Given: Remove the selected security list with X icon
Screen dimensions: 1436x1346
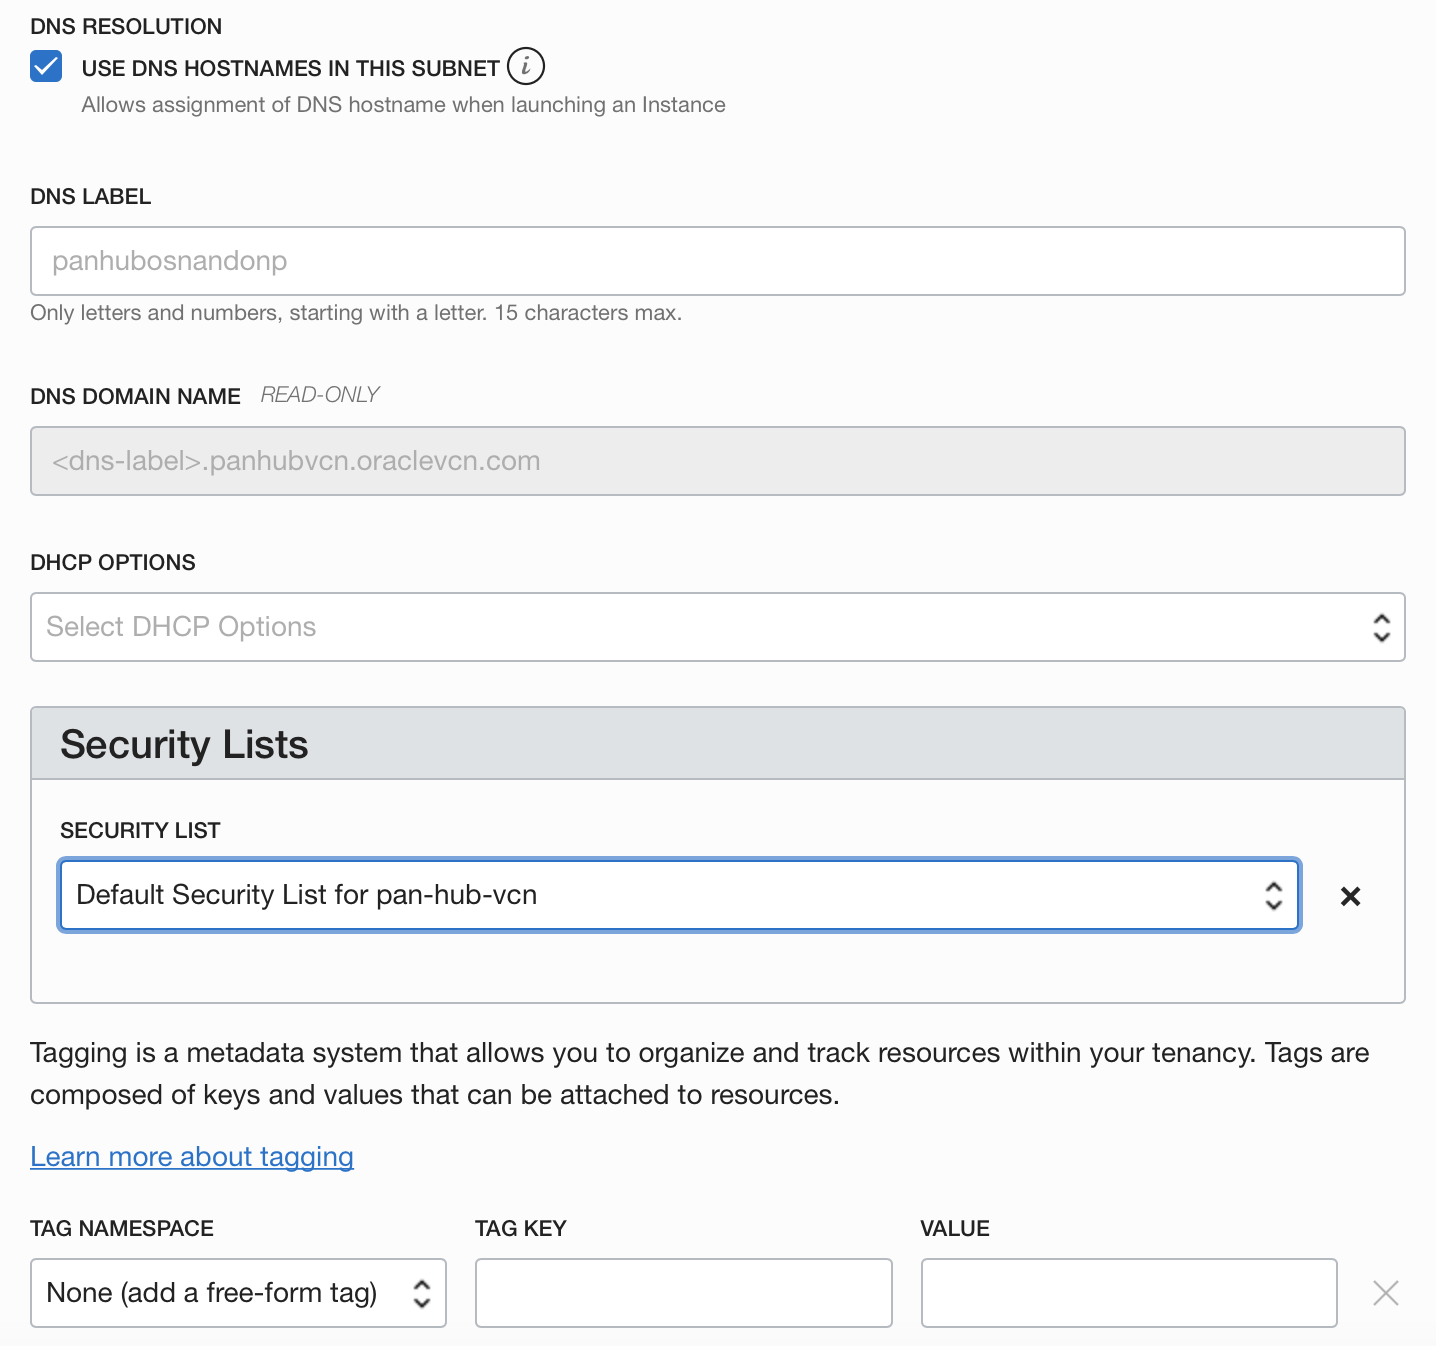Looking at the screenshot, I should 1350,896.
